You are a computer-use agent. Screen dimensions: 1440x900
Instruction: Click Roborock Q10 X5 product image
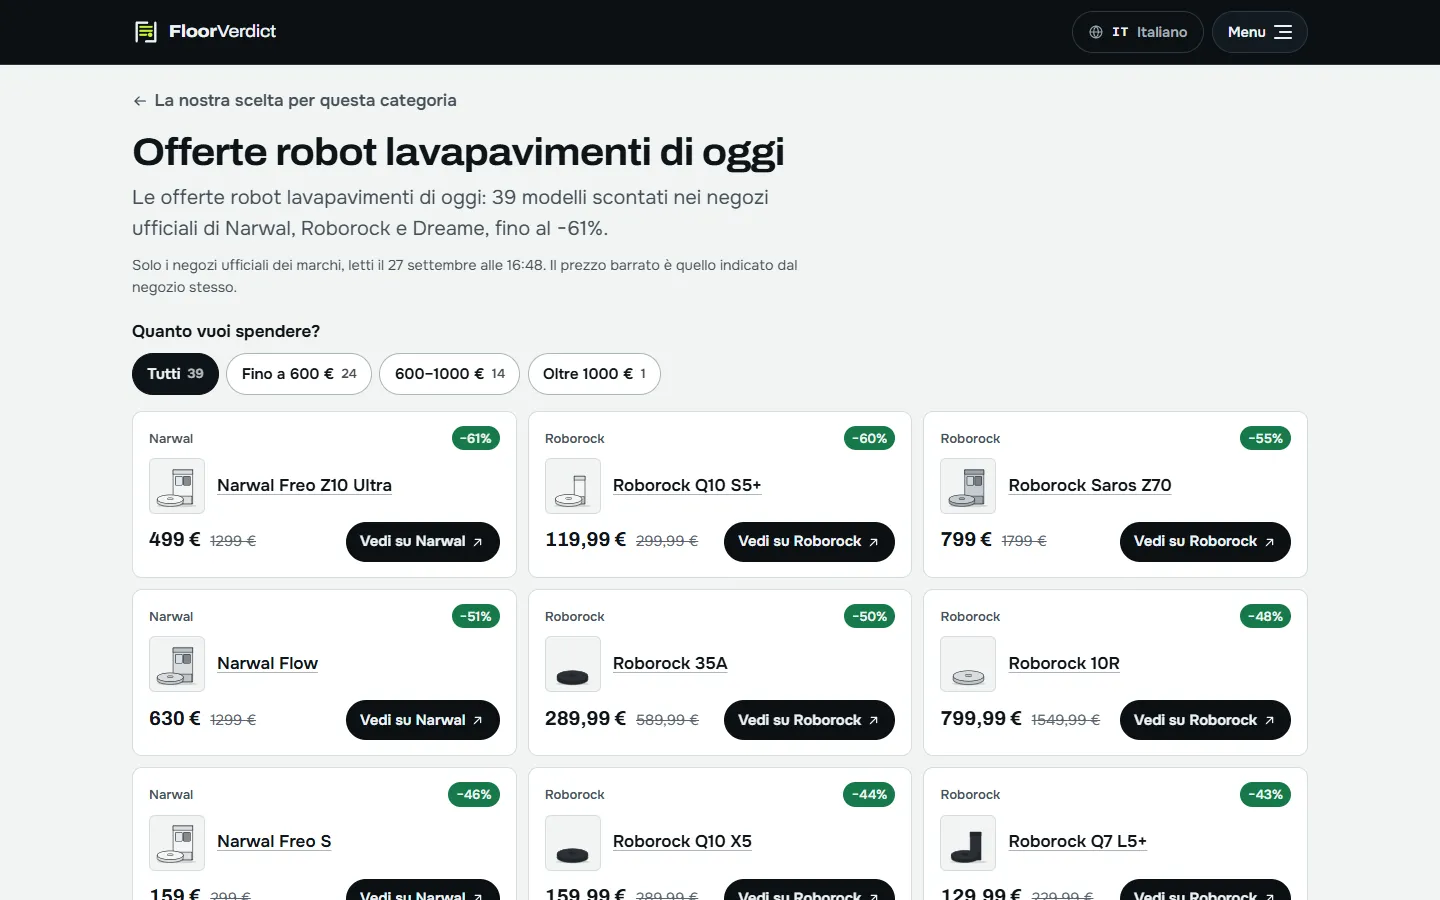tap(573, 843)
